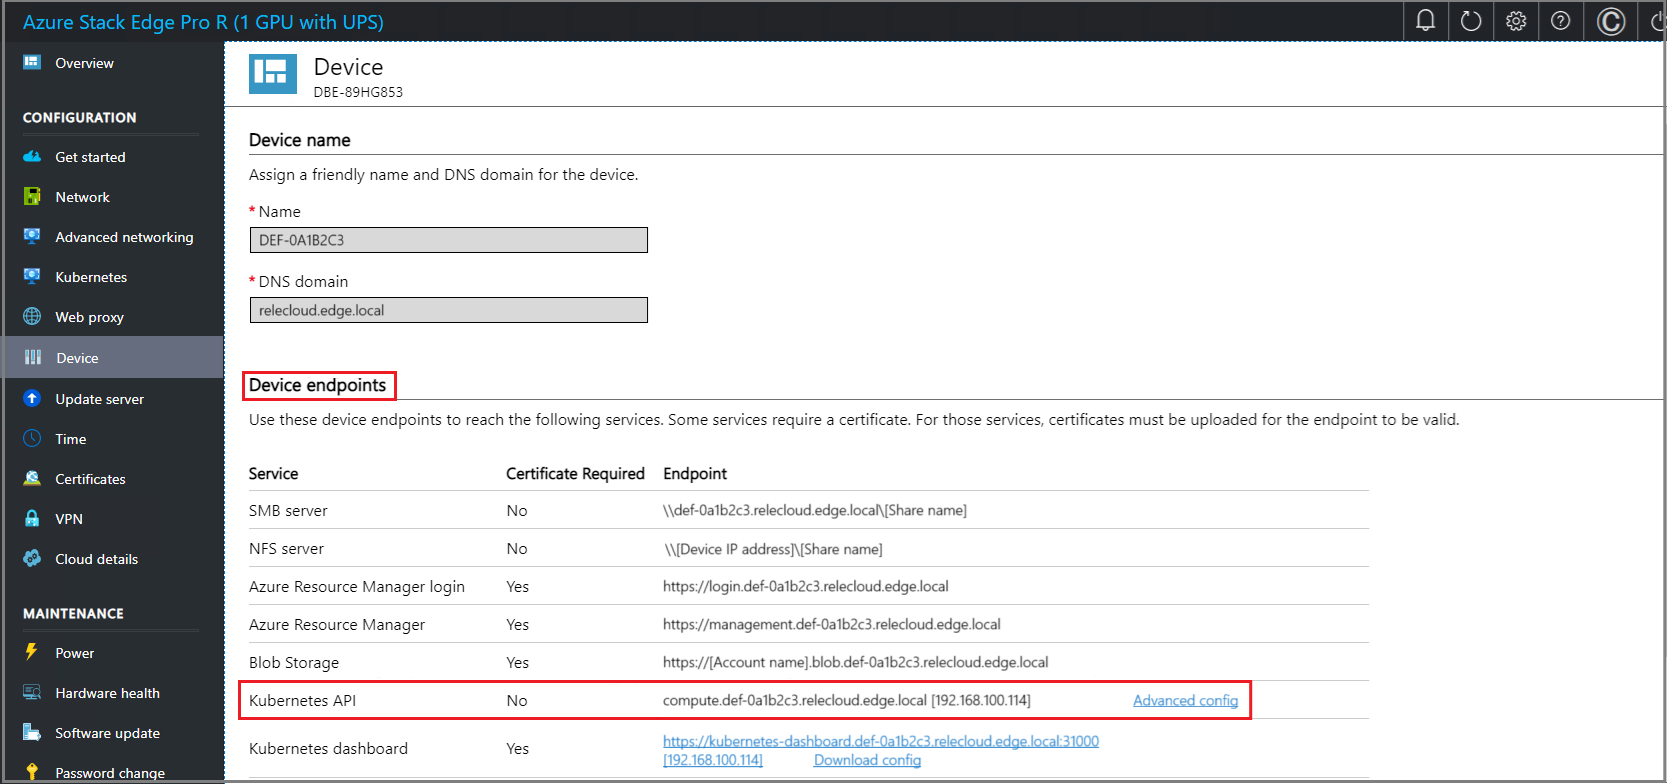Click the Update server arrow icon
The height and width of the screenshot is (784, 1667).
click(x=32, y=398)
